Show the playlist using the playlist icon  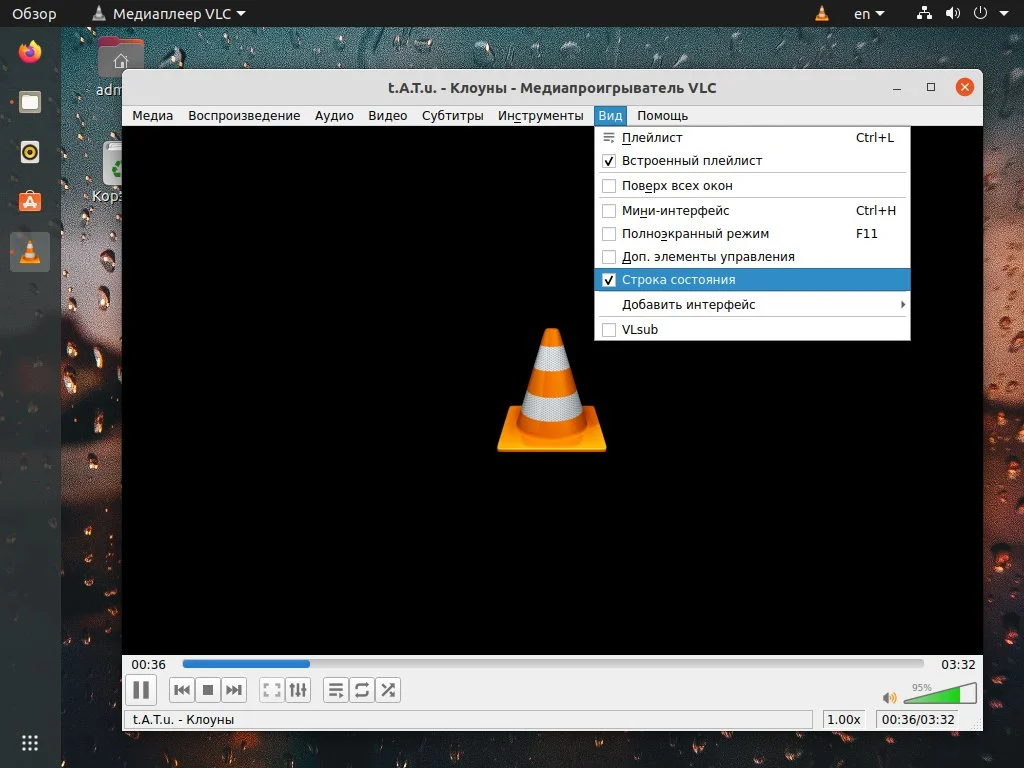point(335,689)
